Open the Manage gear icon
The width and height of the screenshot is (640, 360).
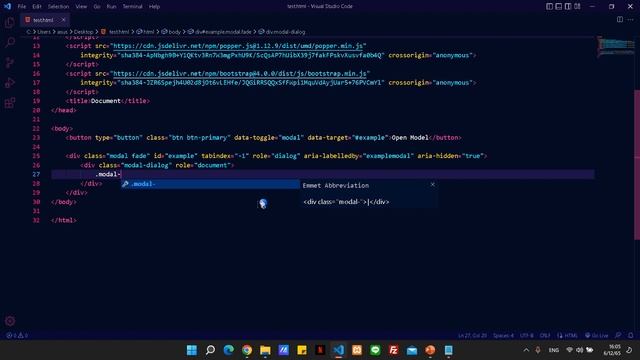coord(10,321)
